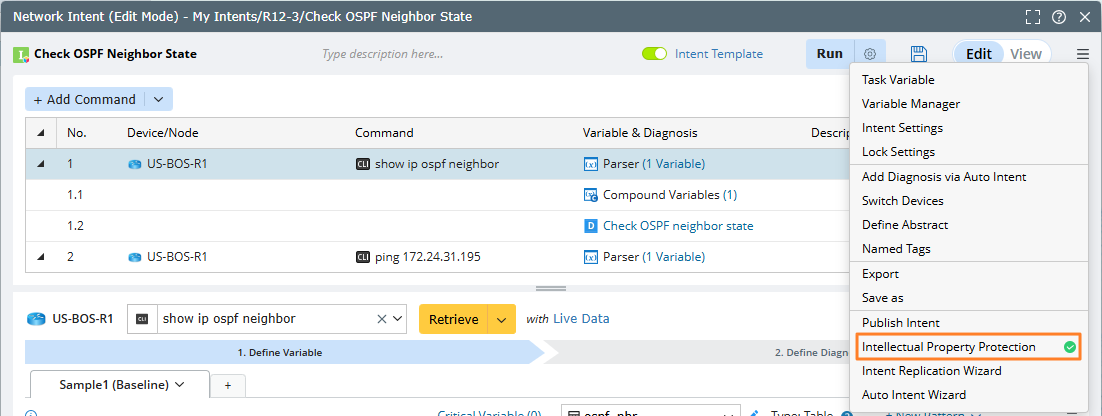Click the ping 172.24.31.195 command text

[427, 257]
